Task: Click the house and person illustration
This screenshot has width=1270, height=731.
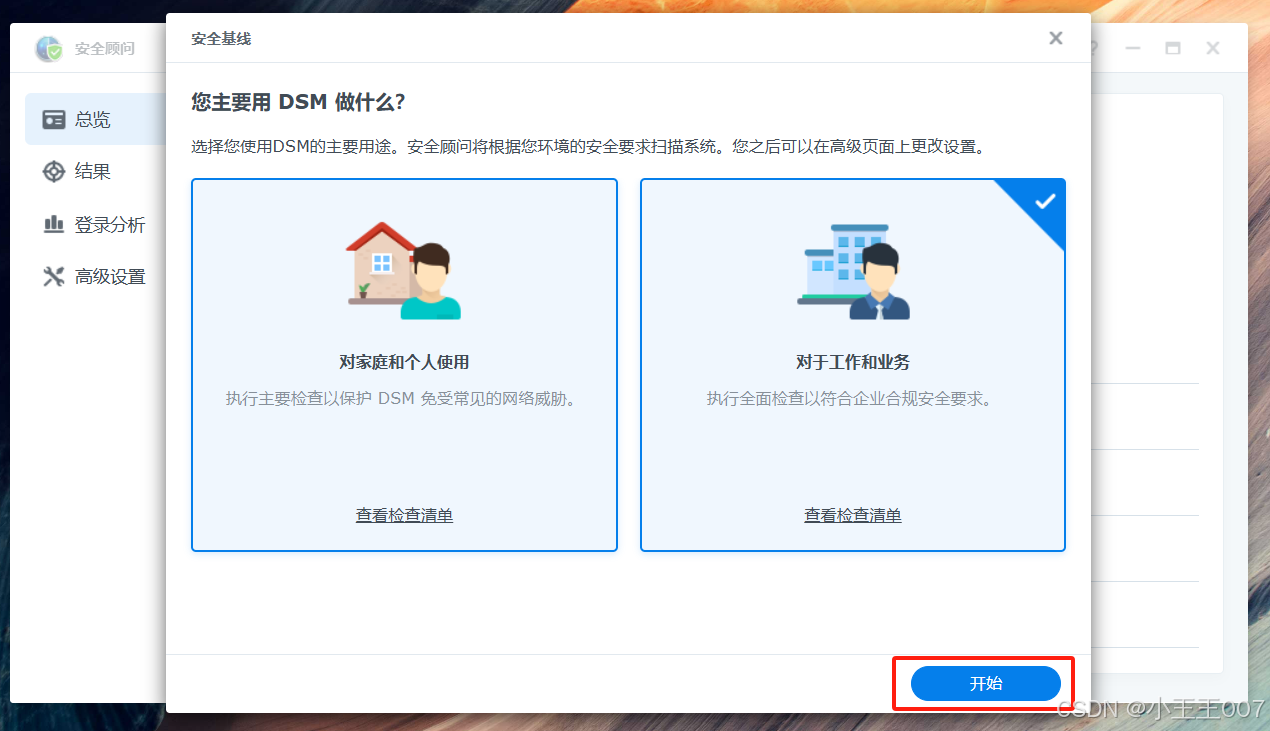Action: [404, 271]
